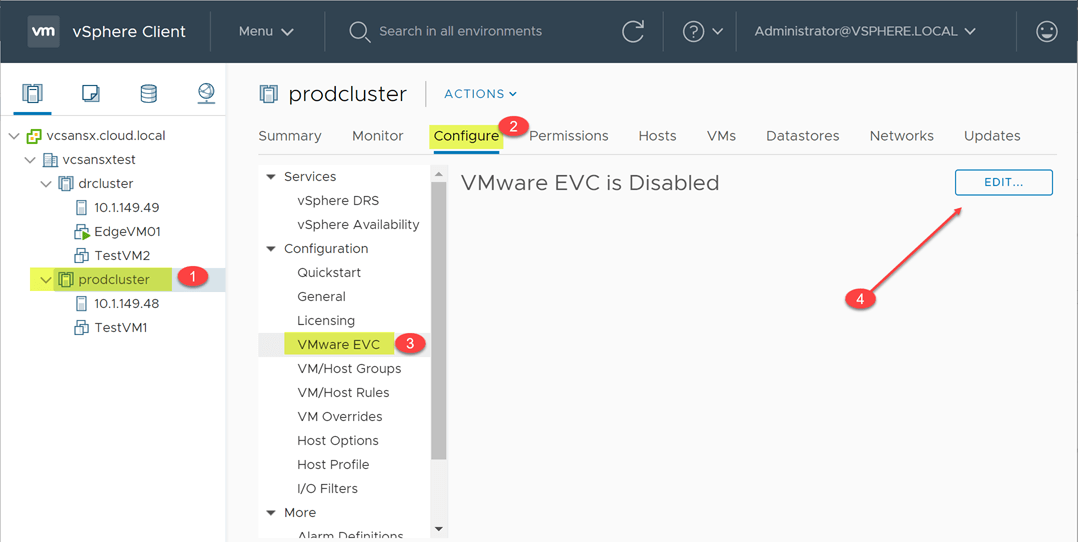Open the Menu dropdown
The image size is (1078, 542).
(266, 32)
